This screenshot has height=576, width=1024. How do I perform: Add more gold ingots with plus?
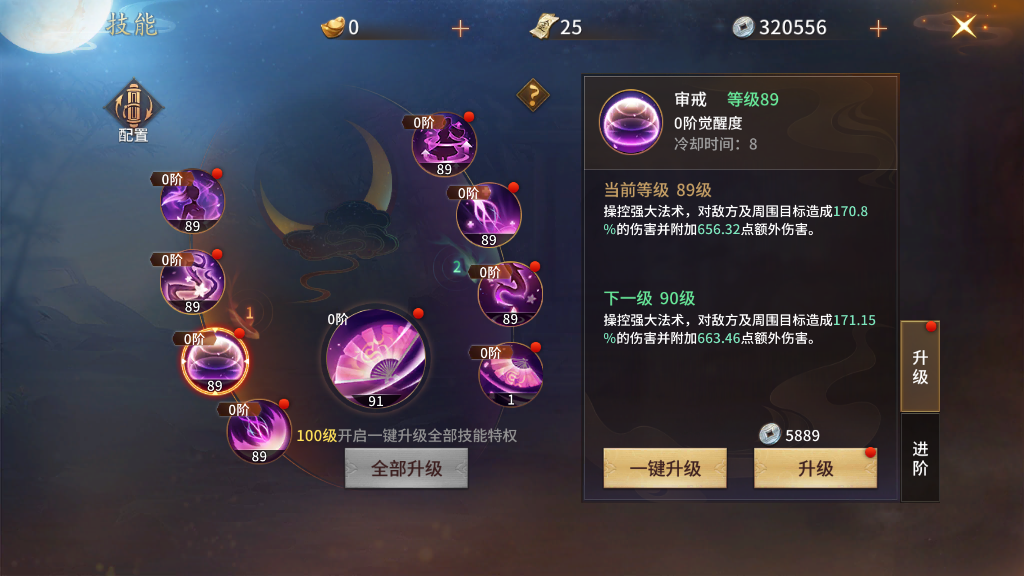point(460,28)
